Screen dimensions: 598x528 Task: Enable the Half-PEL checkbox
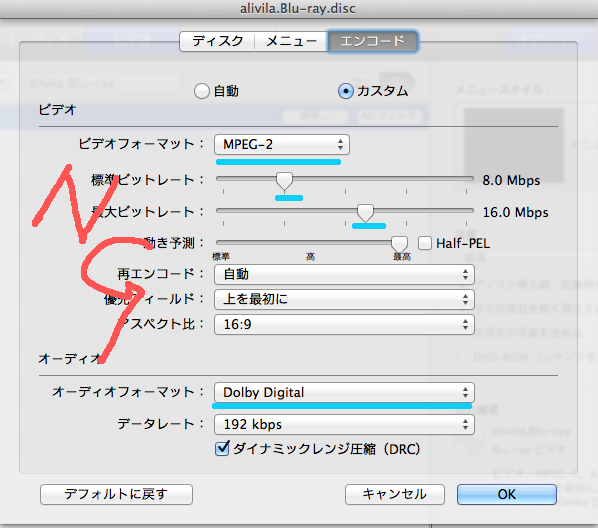click(x=425, y=243)
